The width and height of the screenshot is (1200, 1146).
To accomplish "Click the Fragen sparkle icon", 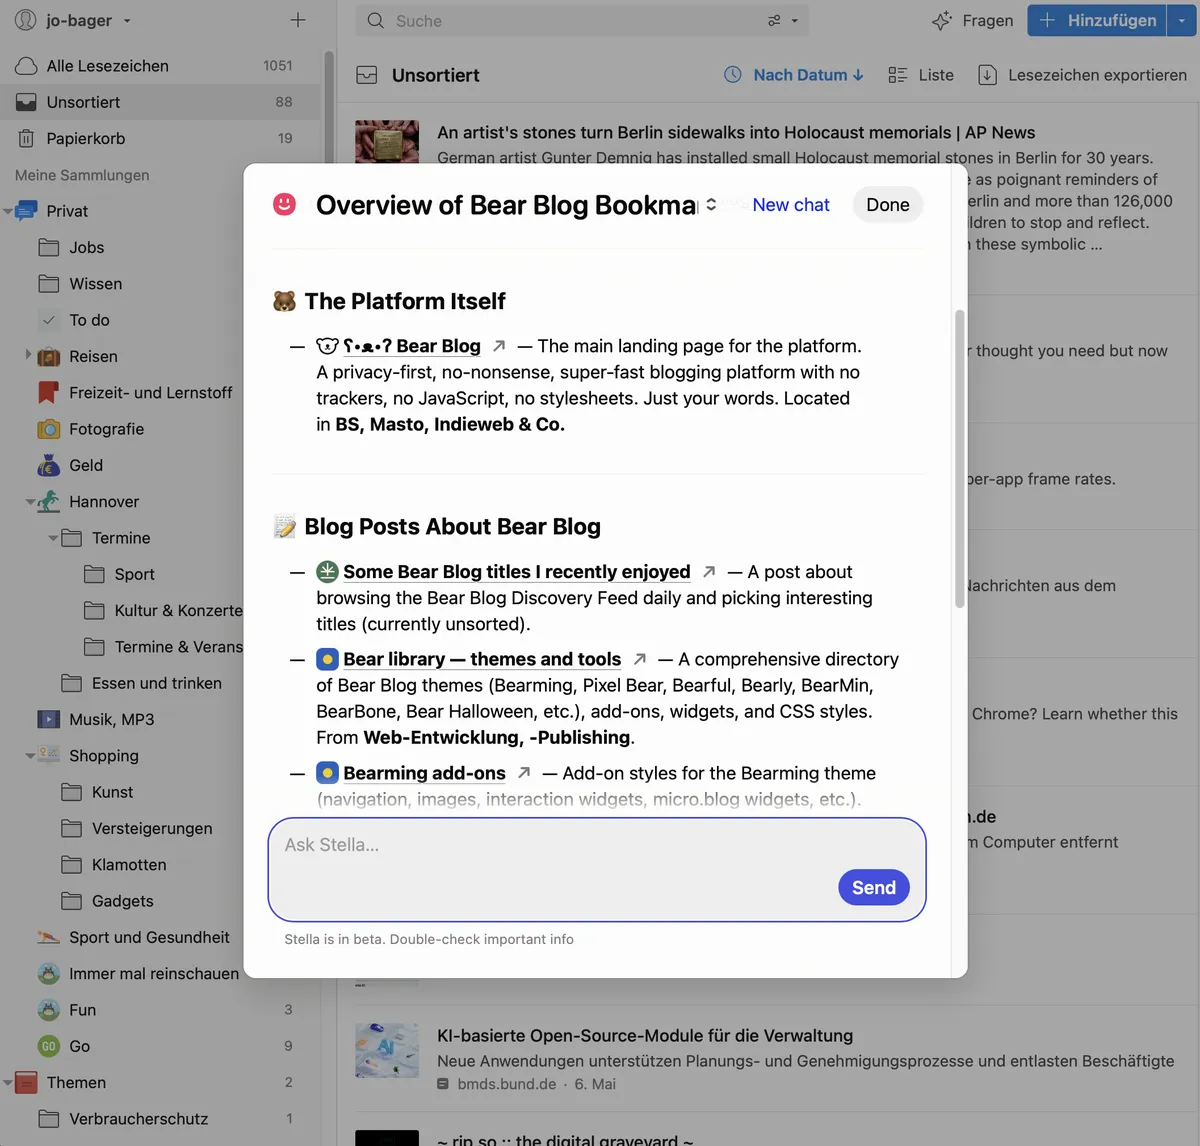I will click(941, 20).
